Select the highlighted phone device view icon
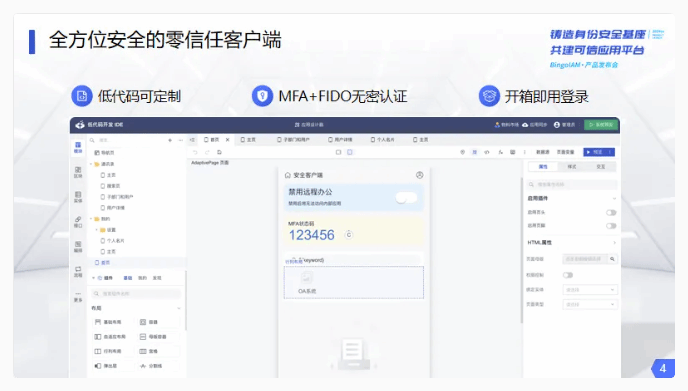 [350, 152]
